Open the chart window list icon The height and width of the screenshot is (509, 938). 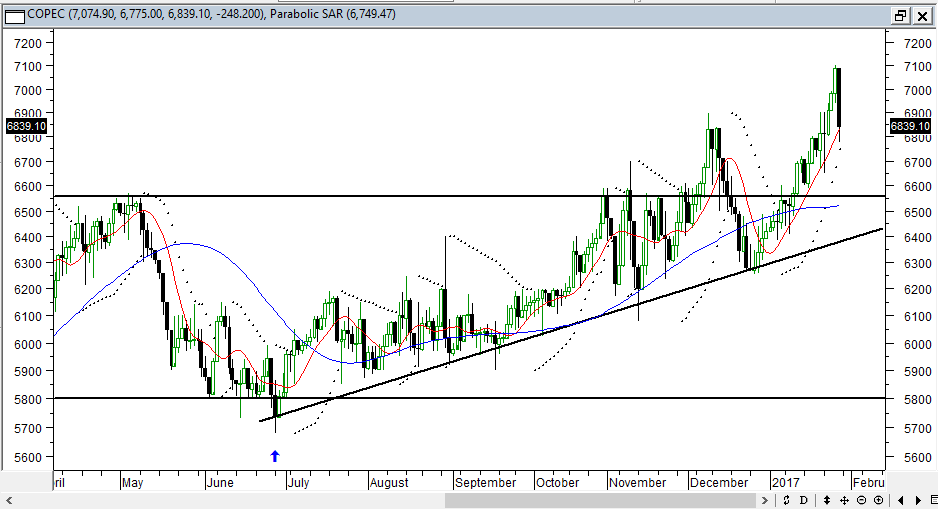(934, 500)
